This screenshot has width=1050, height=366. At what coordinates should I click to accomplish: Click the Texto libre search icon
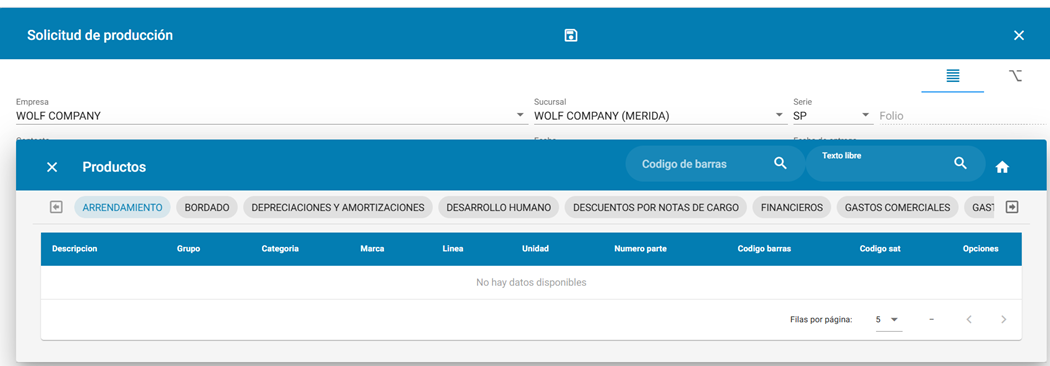pos(960,163)
